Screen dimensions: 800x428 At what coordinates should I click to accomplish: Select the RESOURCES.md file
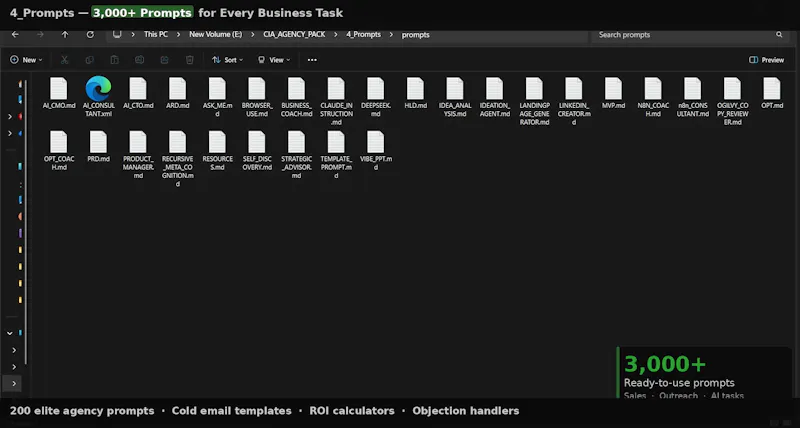click(217, 151)
